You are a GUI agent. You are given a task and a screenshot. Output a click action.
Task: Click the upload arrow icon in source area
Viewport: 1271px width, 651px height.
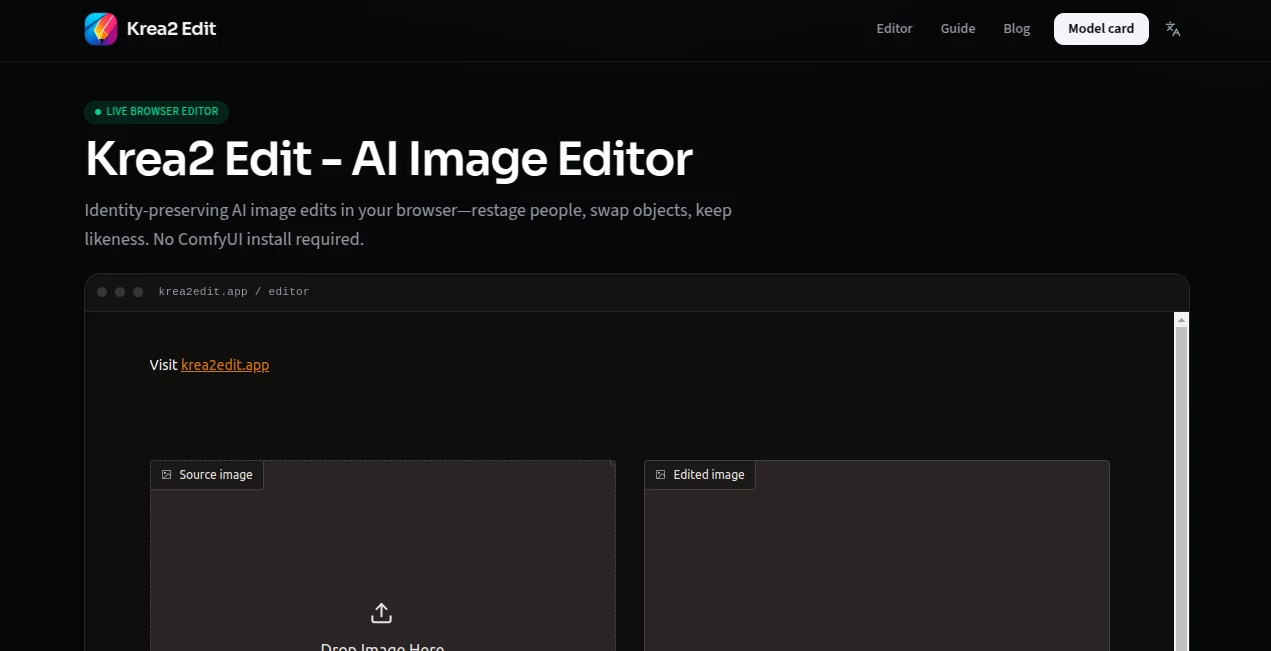(x=381, y=613)
